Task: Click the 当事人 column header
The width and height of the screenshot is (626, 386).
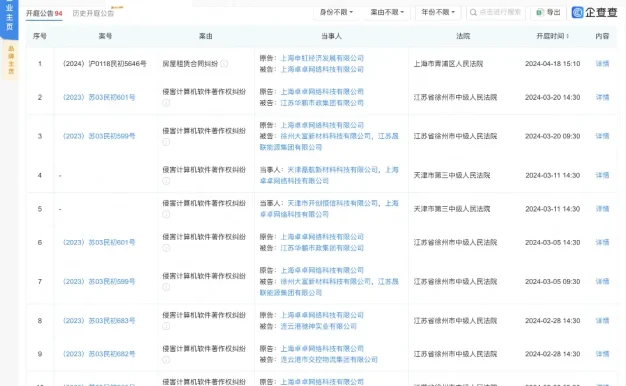Action: pyautogui.click(x=331, y=36)
